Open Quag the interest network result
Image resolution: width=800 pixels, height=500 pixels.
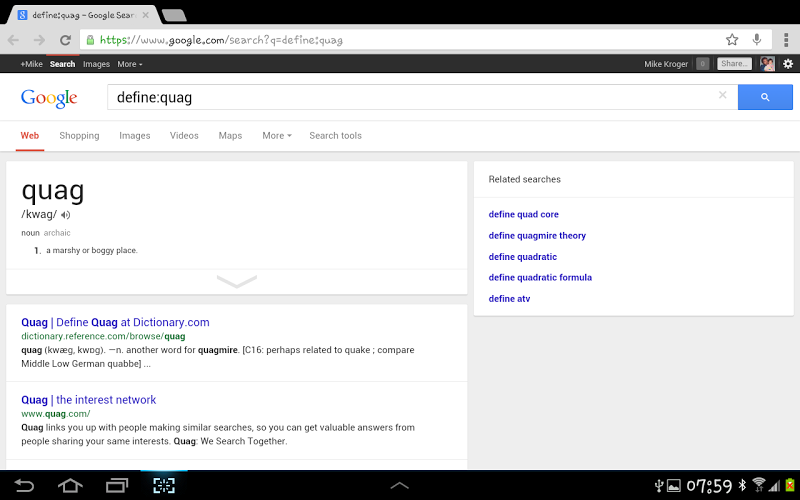(89, 400)
